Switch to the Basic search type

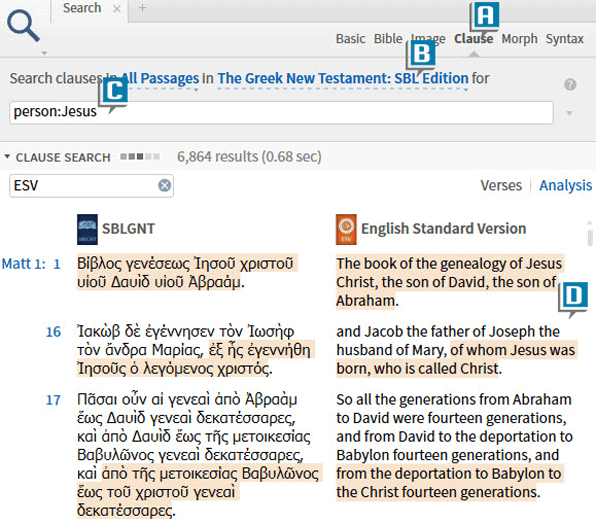click(x=350, y=39)
